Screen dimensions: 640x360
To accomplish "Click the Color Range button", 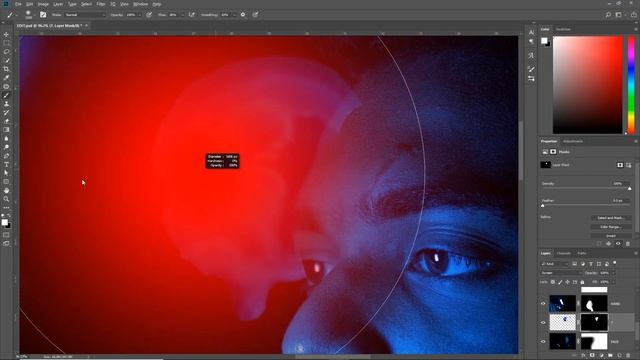I will click(x=611, y=227).
